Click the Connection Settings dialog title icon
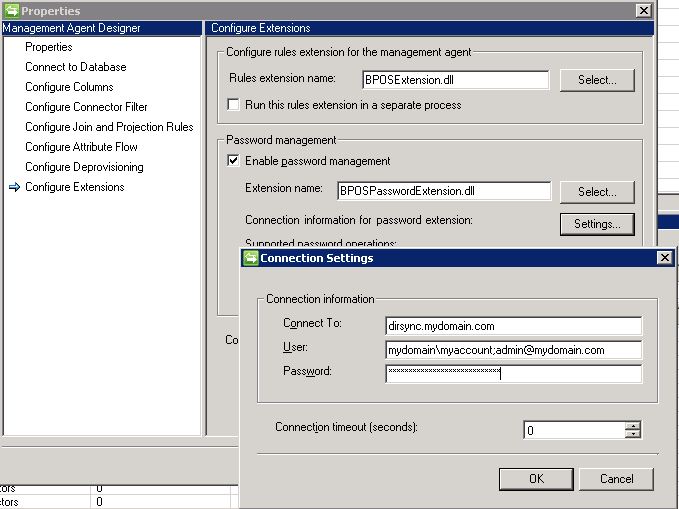The height and width of the screenshot is (509, 679). (x=251, y=258)
